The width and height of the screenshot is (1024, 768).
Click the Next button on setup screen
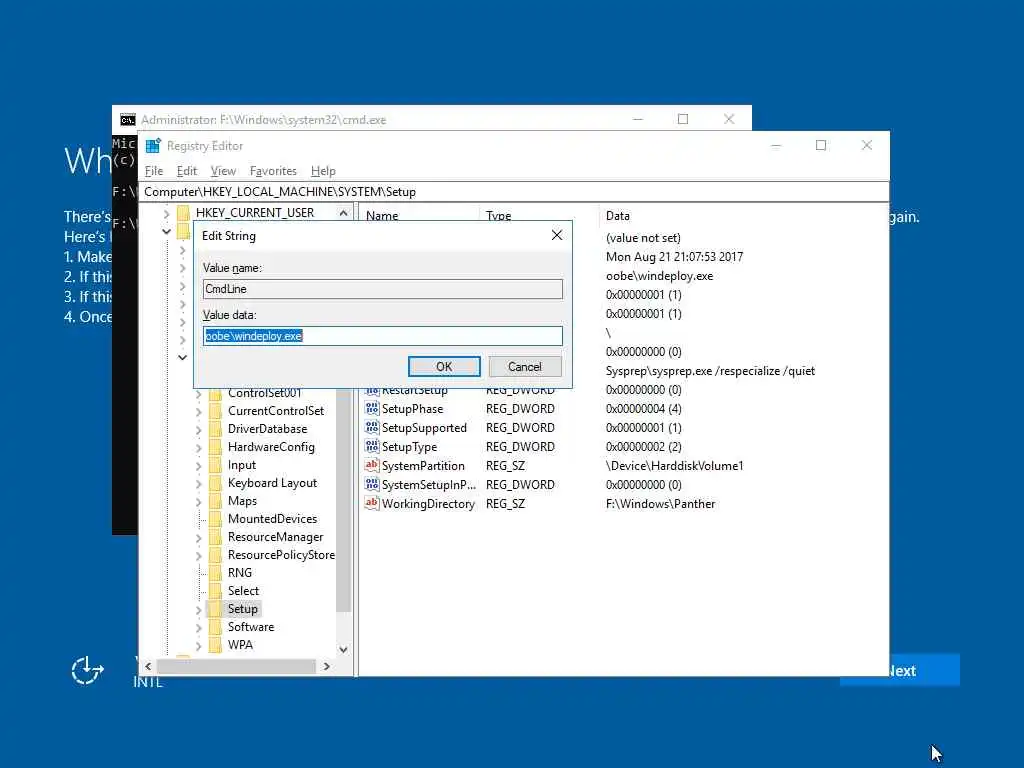tap(924, 671)
